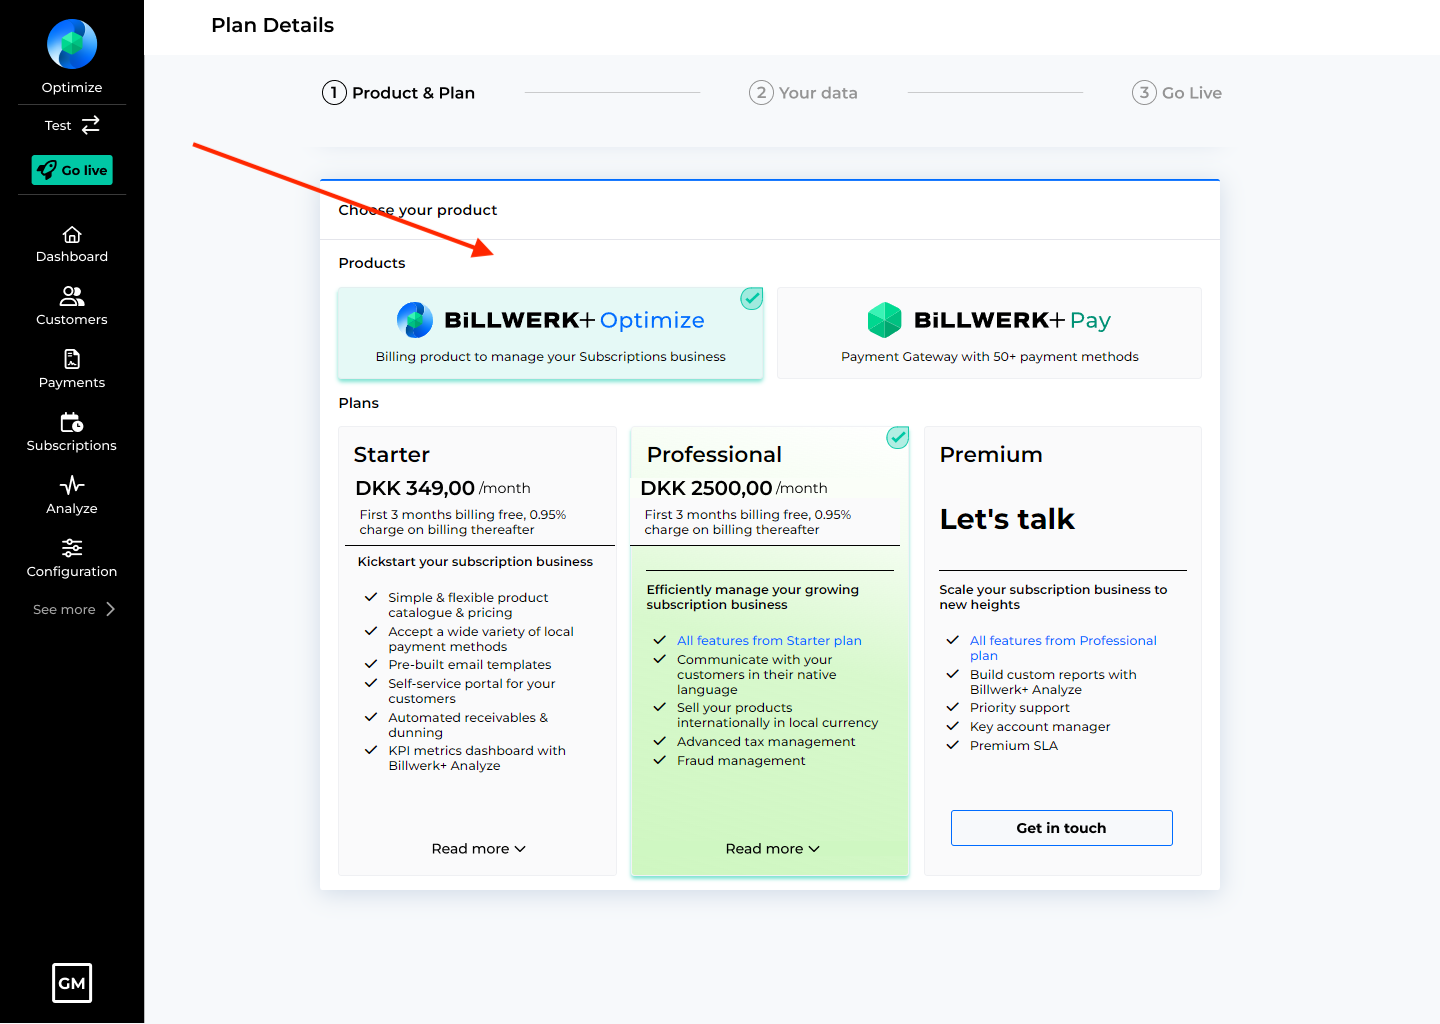This screenshot has height=1024, width=1440.
Task: Click the Let's talk text
Action: click(1007, 519)
